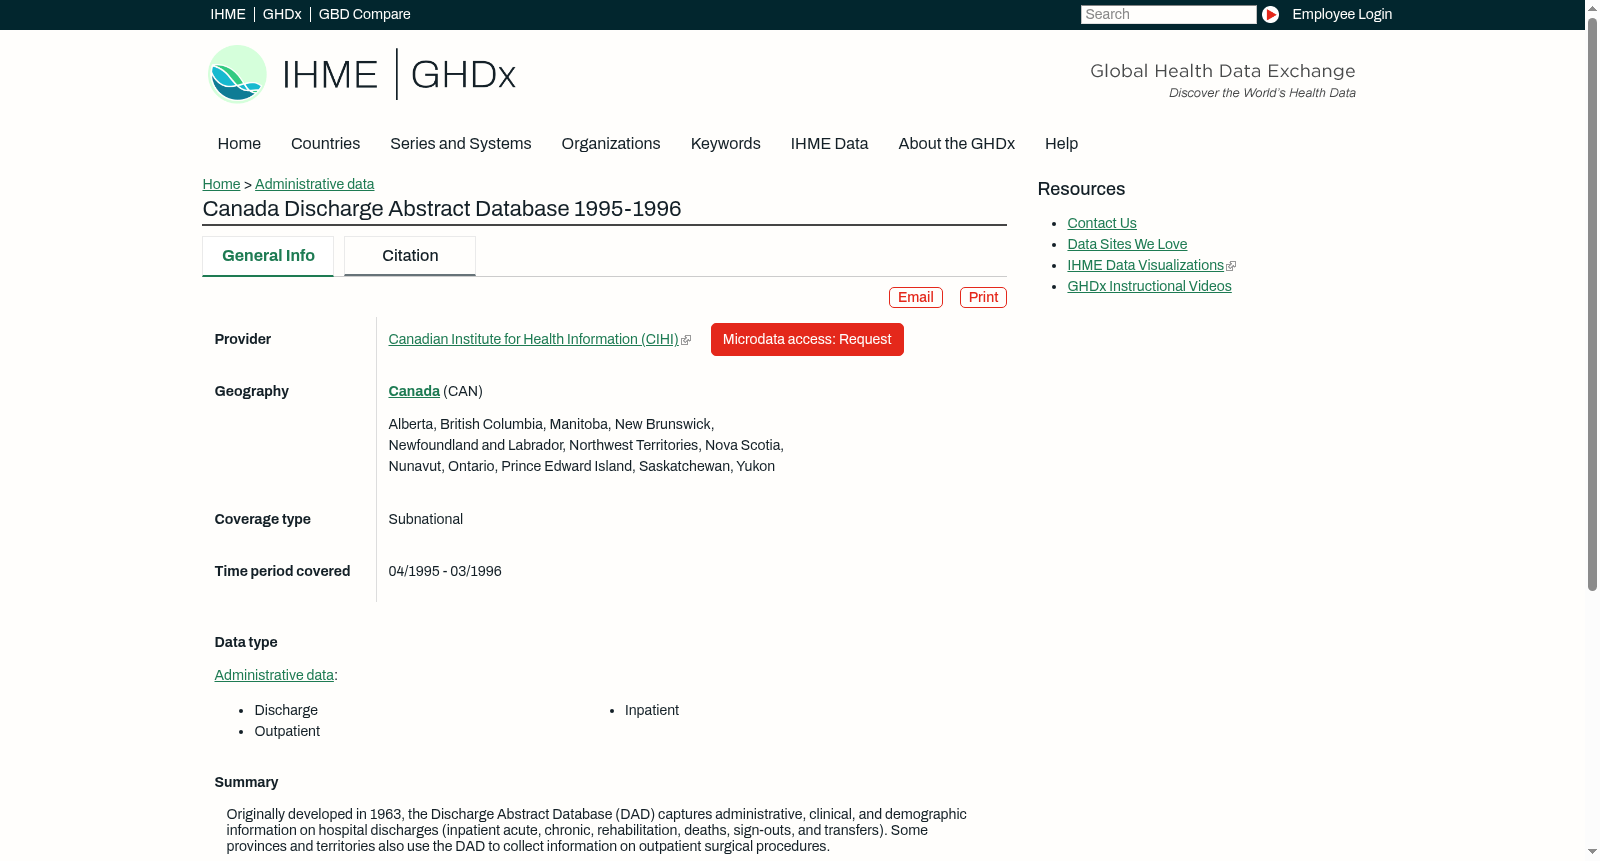
Task: Click the Resources heading
Action: point(1081,190)
